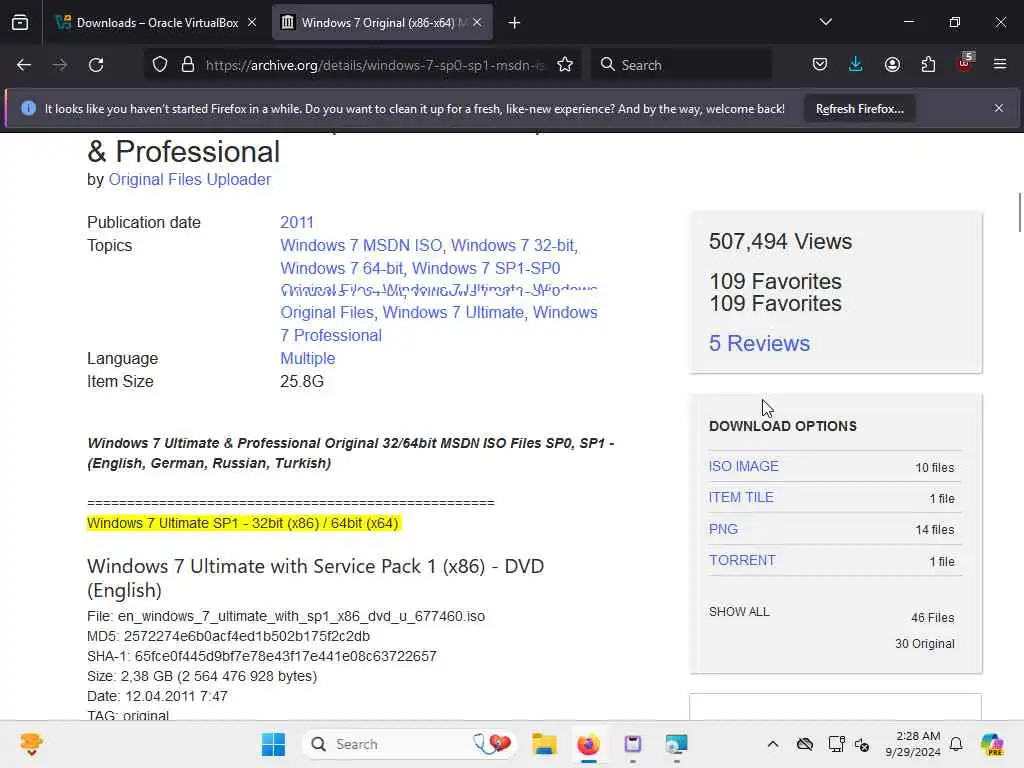Click the SHA-1 checksum line

[261, 656]
